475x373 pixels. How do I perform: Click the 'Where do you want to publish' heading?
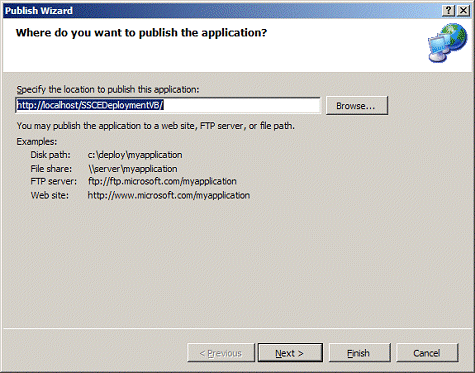pyautogui.click(x=141, y=33)
